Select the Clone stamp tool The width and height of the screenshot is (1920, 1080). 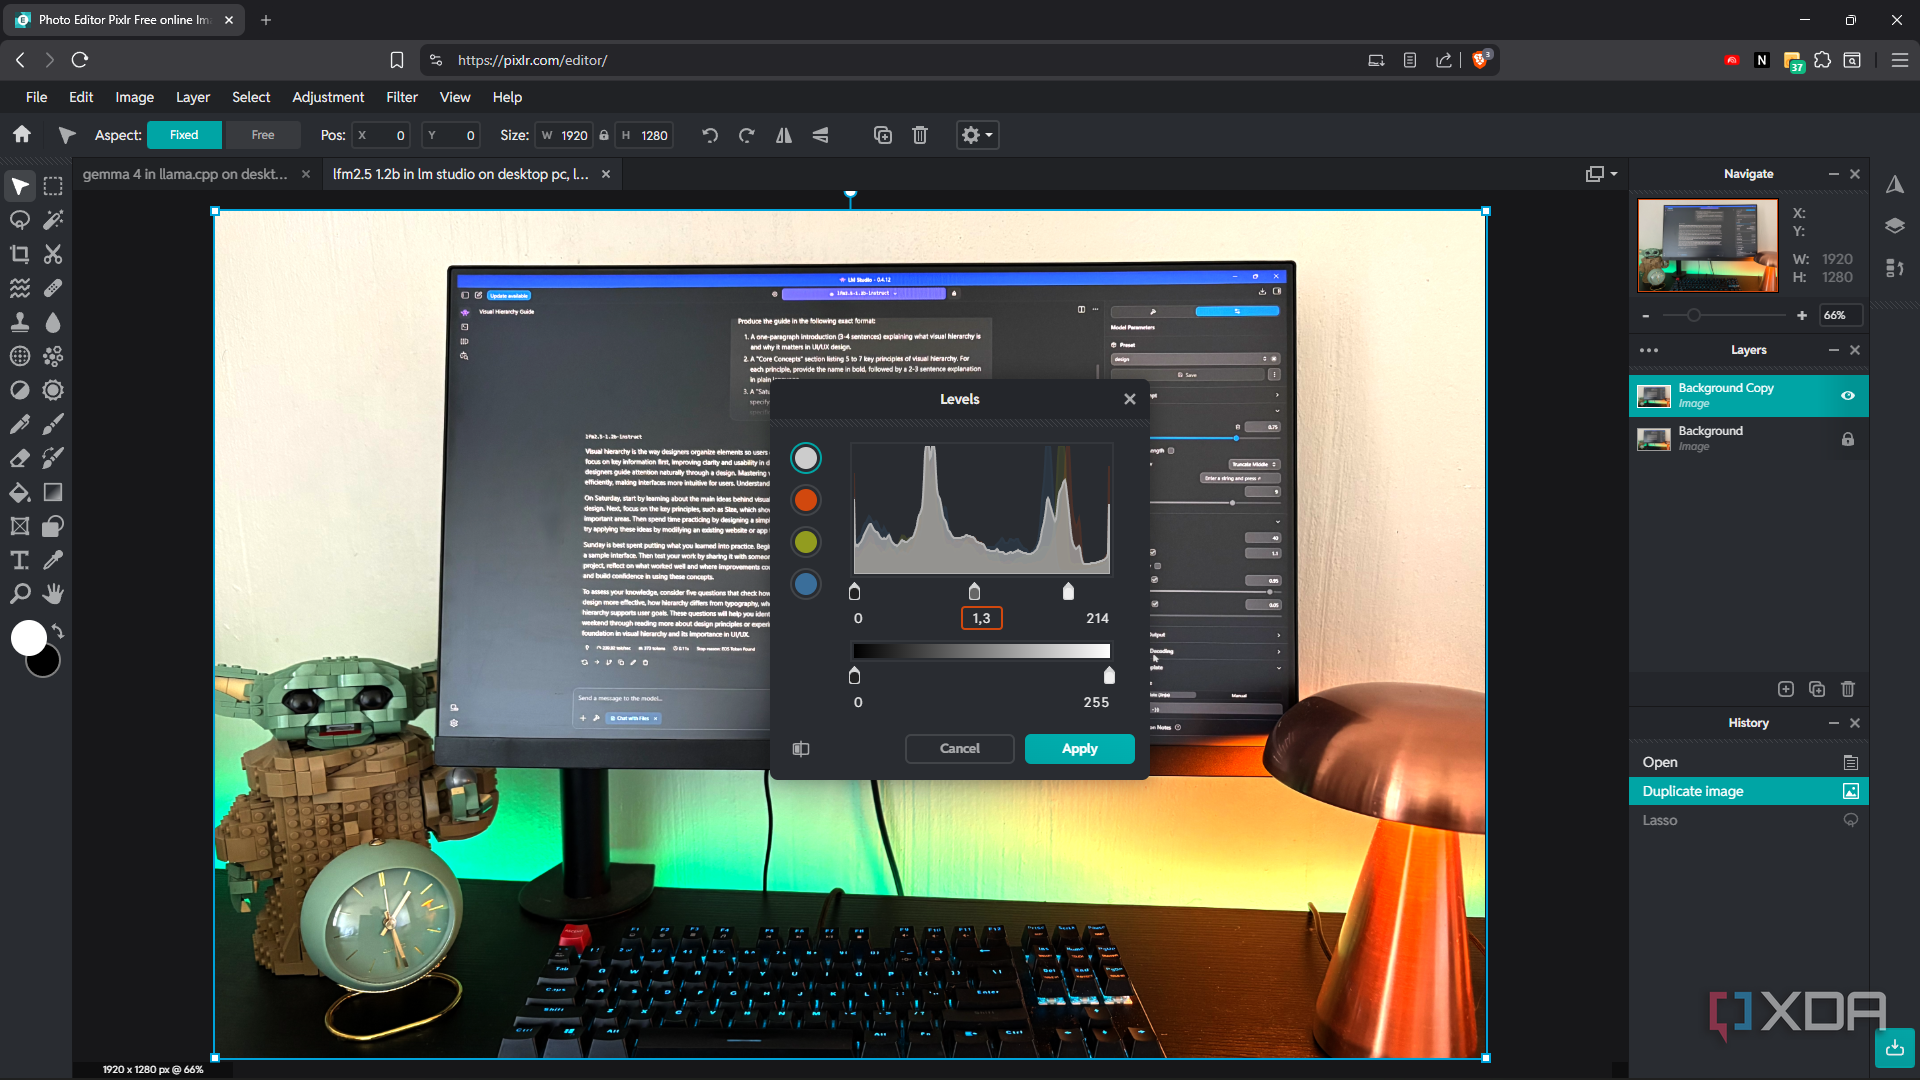(x=19, y=322)
